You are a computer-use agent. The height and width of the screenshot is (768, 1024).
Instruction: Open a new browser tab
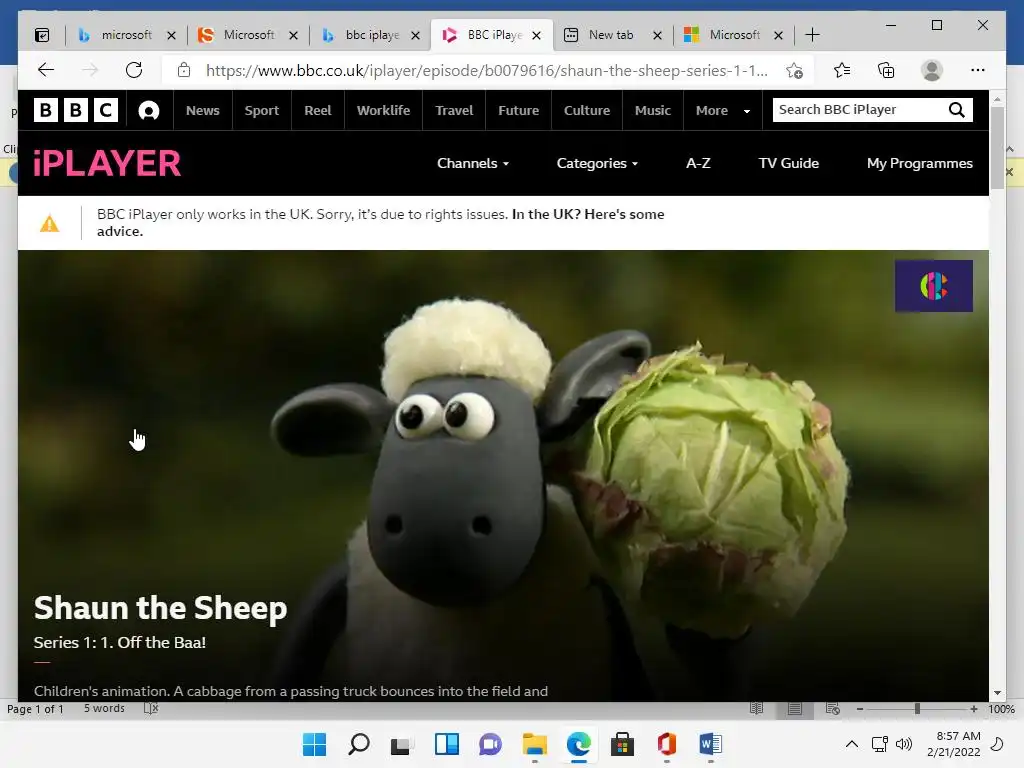point(812,35)
